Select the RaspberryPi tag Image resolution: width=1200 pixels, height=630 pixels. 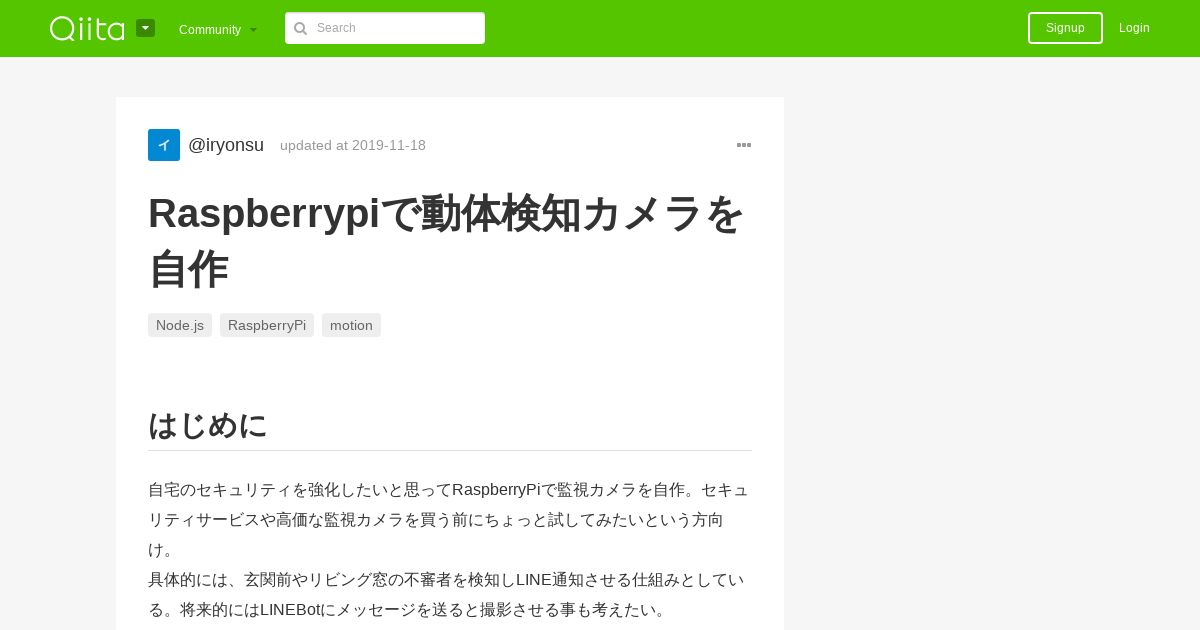[x=267, y=325]
